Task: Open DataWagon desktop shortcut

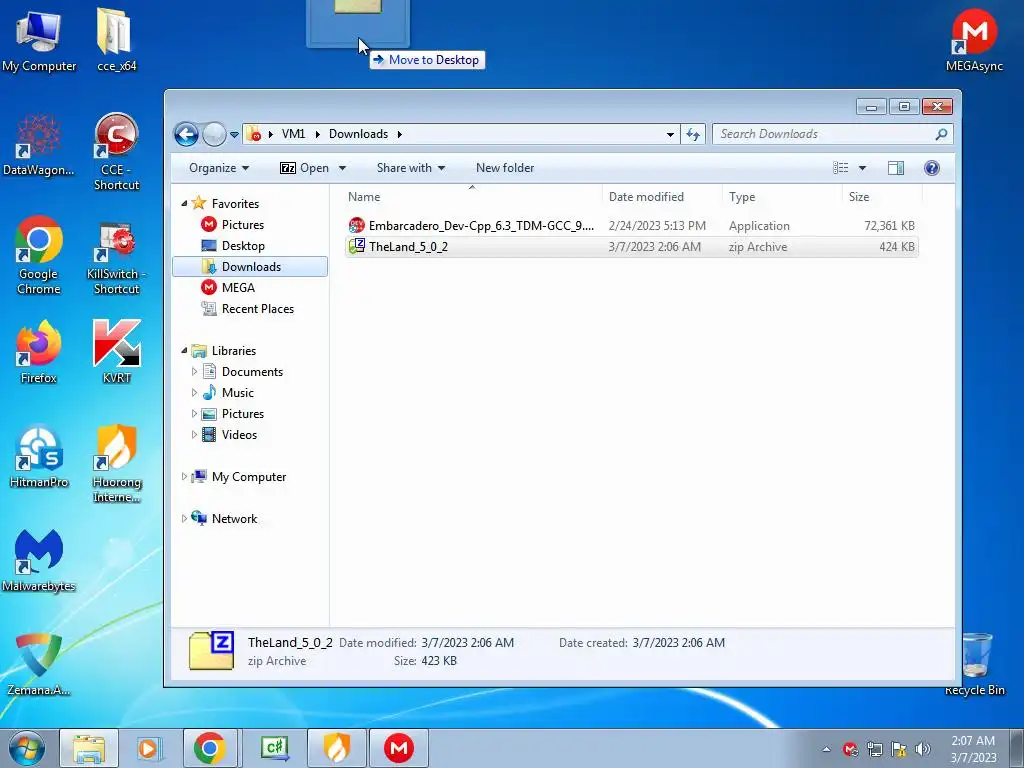Action: [39, 145]
